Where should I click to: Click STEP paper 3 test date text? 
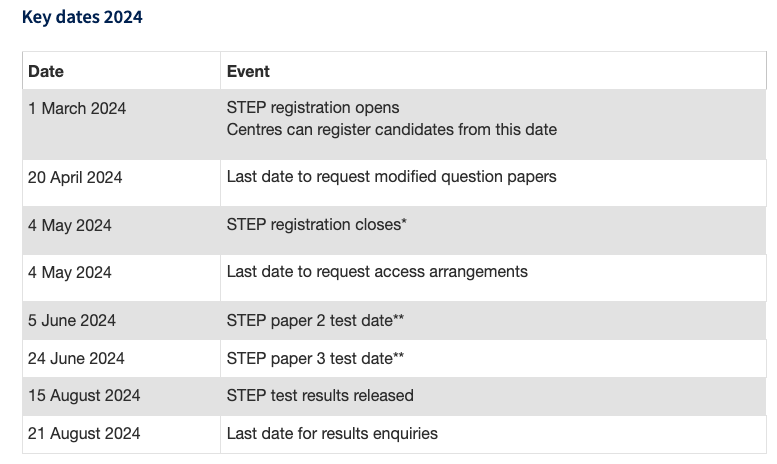[315, 358]
